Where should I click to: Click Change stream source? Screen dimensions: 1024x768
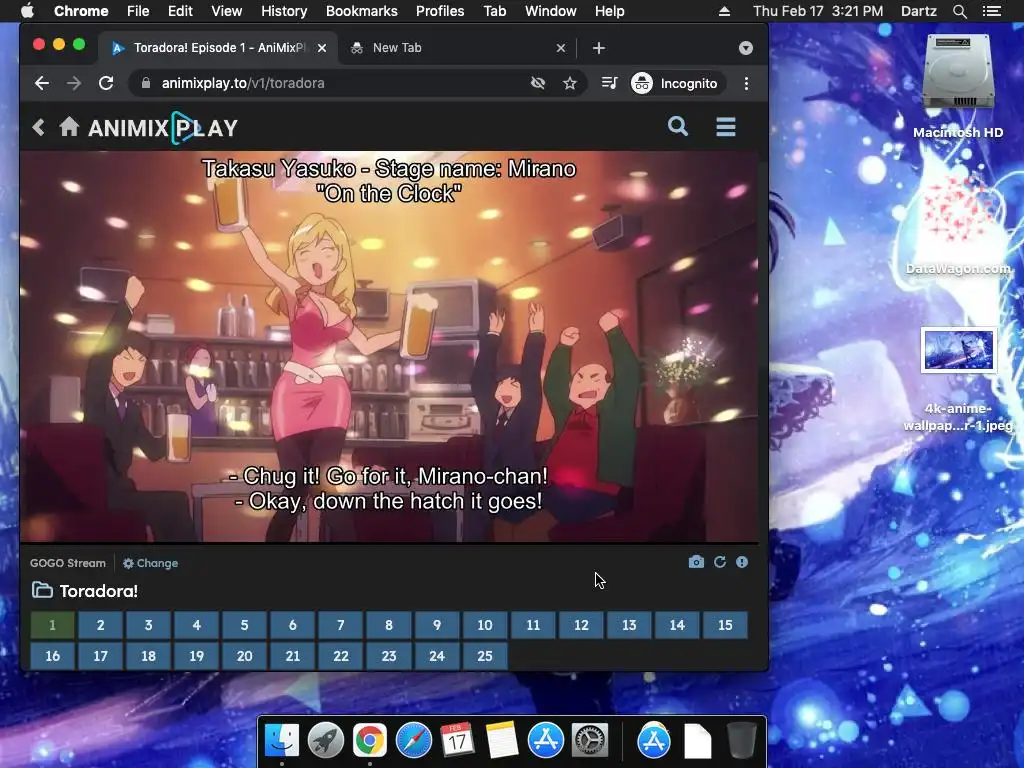click(x=151, y=563)
